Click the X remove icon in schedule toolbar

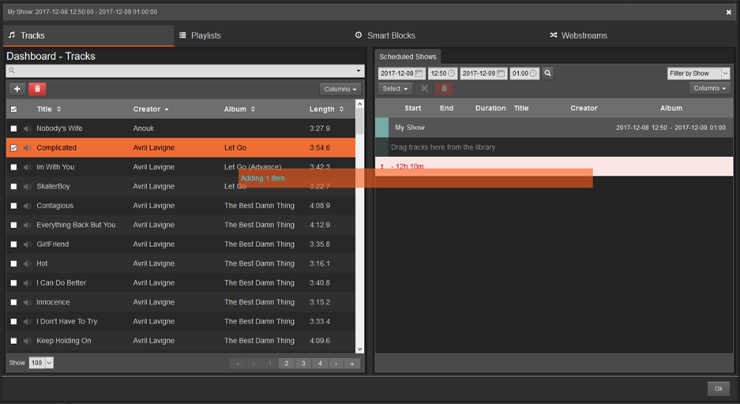(424, 89)
